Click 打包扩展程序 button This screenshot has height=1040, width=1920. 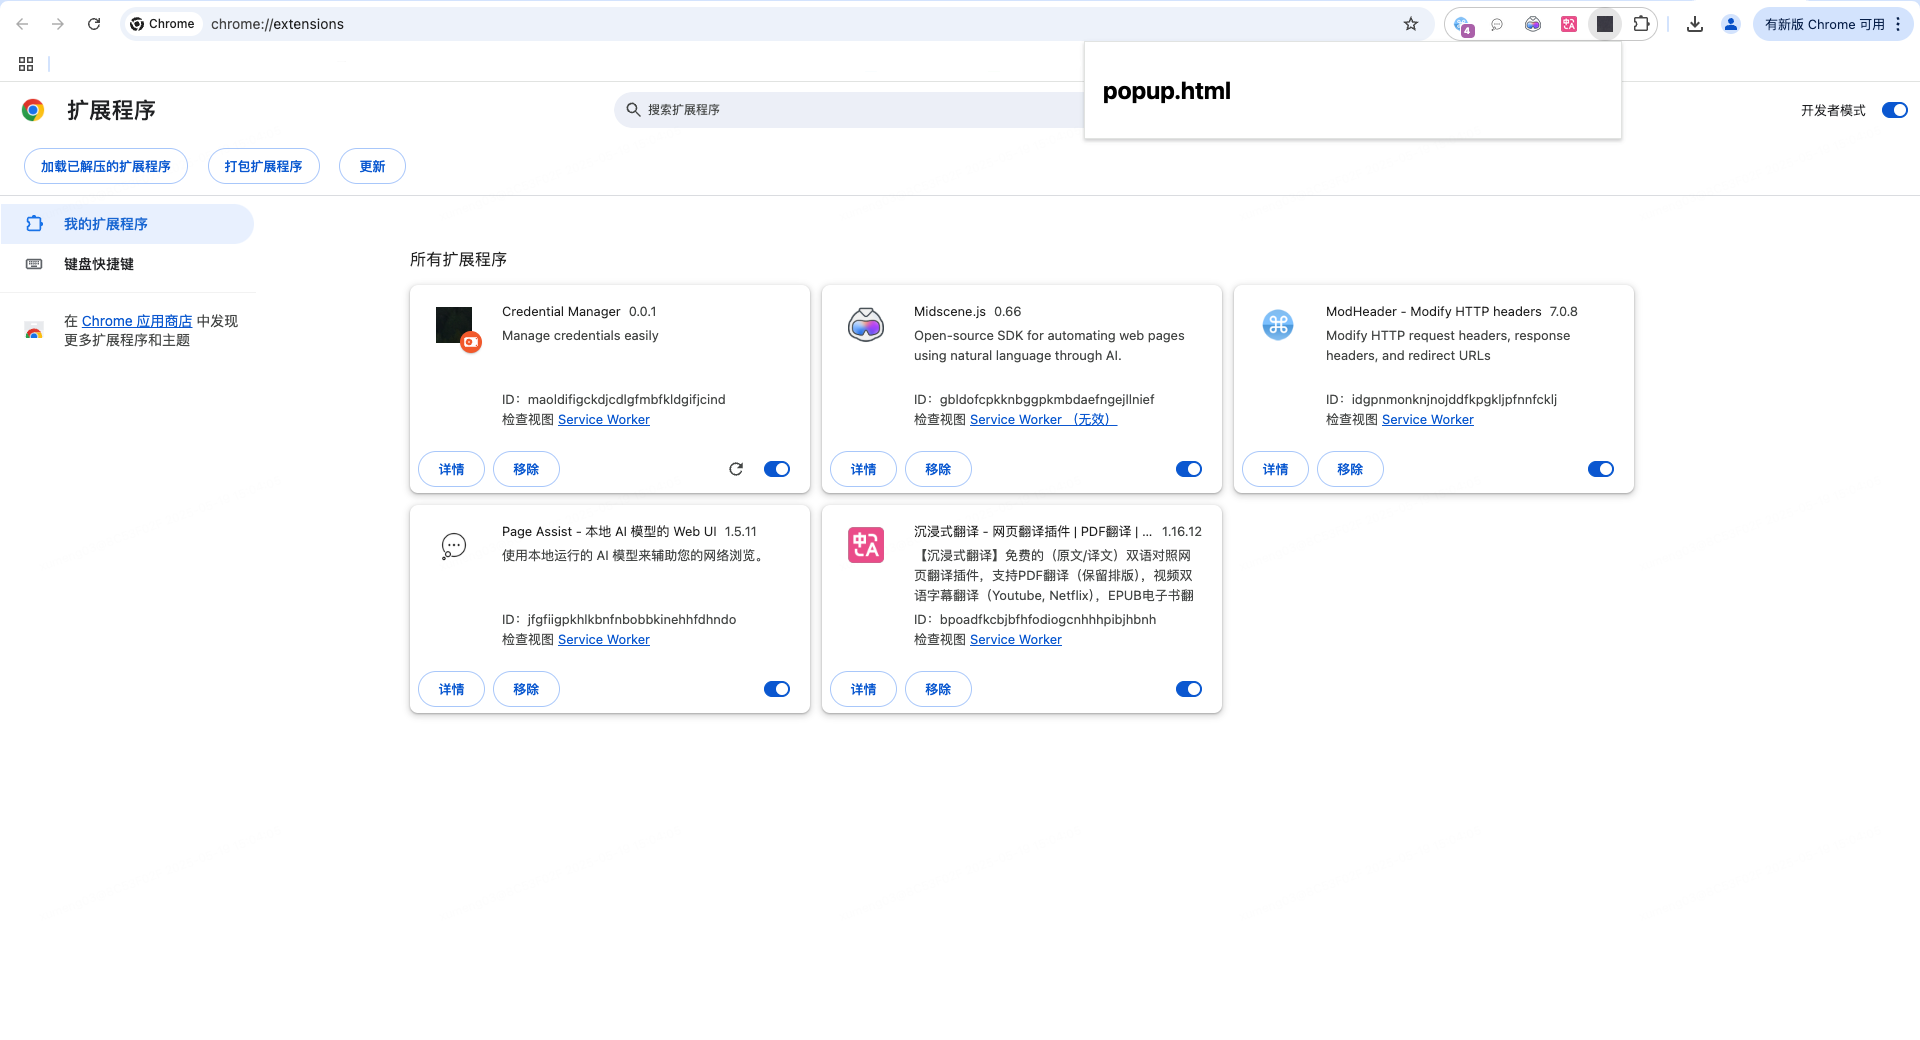pyautogui.click(x=264, y=166)
